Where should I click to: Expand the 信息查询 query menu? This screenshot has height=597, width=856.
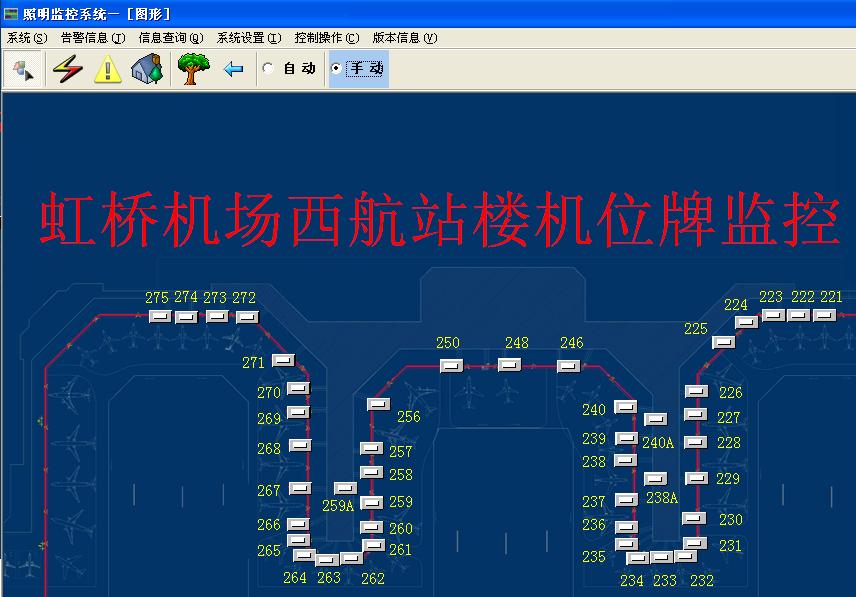point(171,38)
